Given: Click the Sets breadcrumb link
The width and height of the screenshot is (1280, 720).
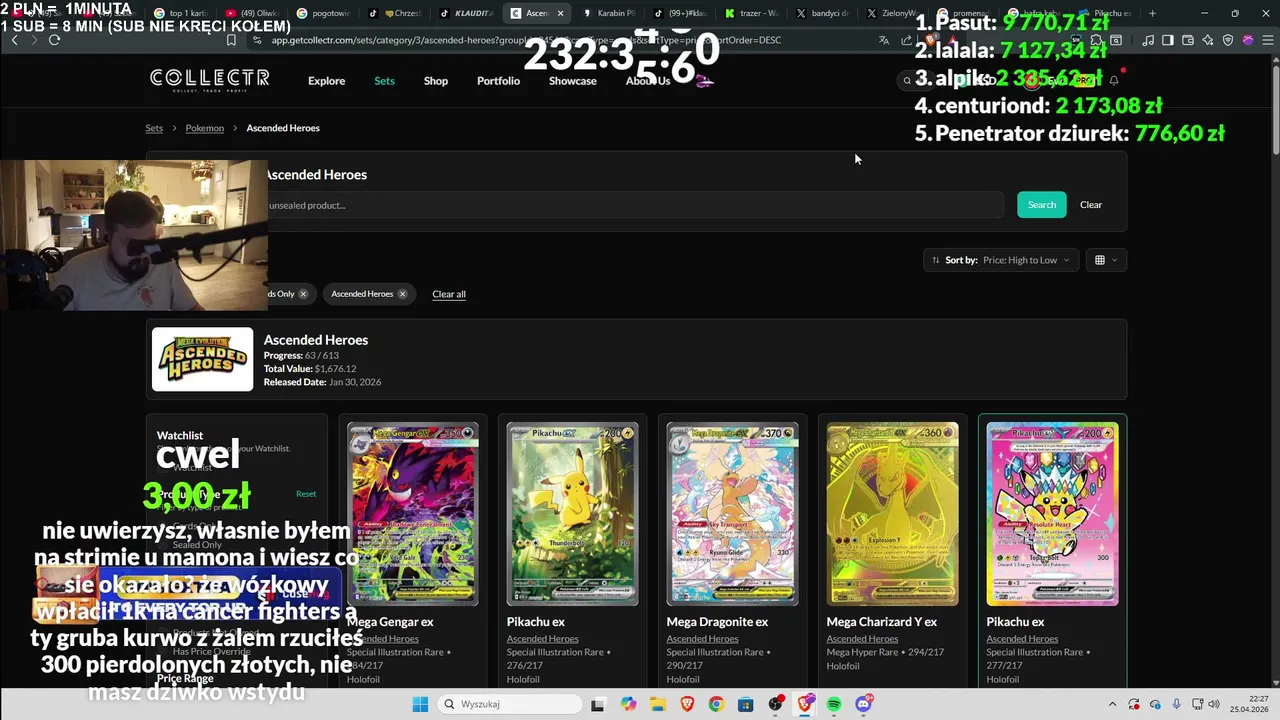Looking at the screenshot, I should pyautogui.click(x=154, y=128).
